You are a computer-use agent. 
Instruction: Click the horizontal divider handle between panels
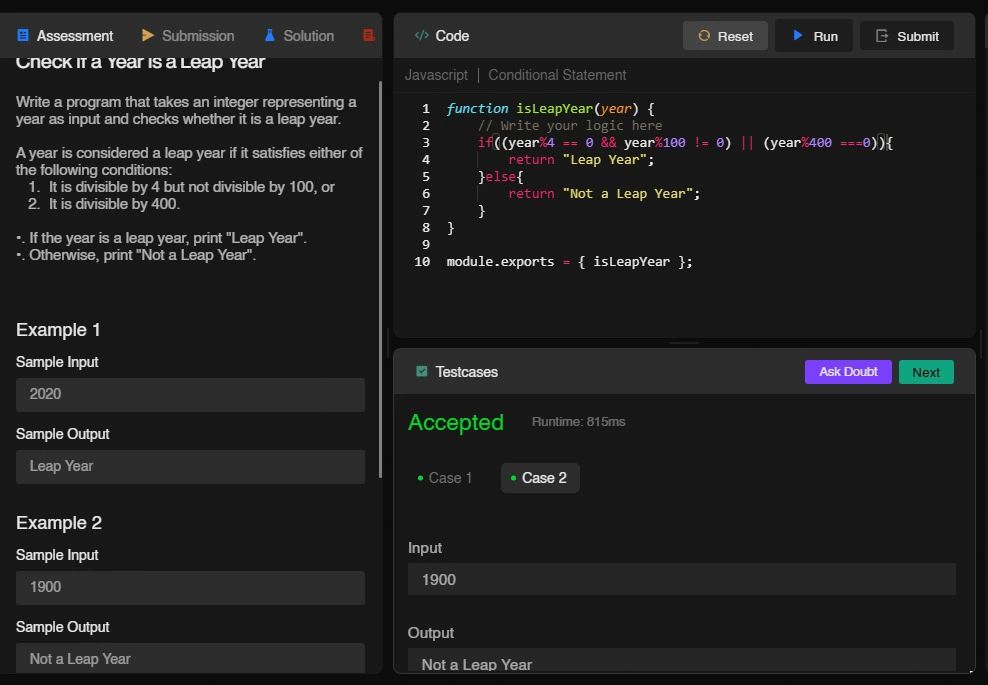(x=684, y=343)
